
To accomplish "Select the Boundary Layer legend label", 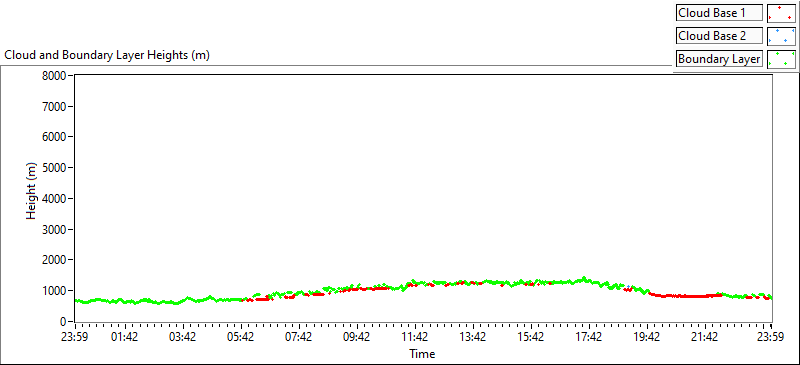I will point(719,59).
